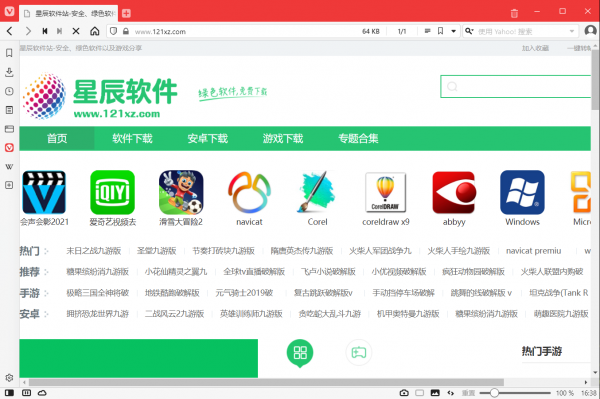The width and height of the screenshot is (600, 399).
Task: Click the 加入收藏 link
Action: pyautogui.click(x=535, y=48)
